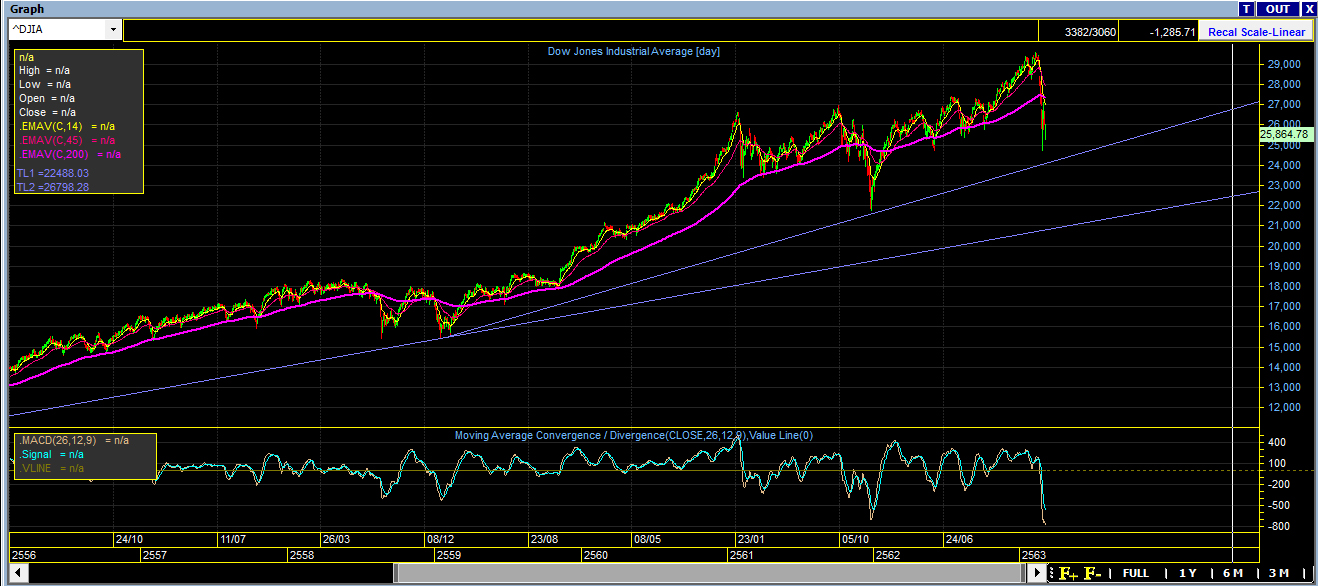Click the F+ zoom in icon

point(1068,574)
